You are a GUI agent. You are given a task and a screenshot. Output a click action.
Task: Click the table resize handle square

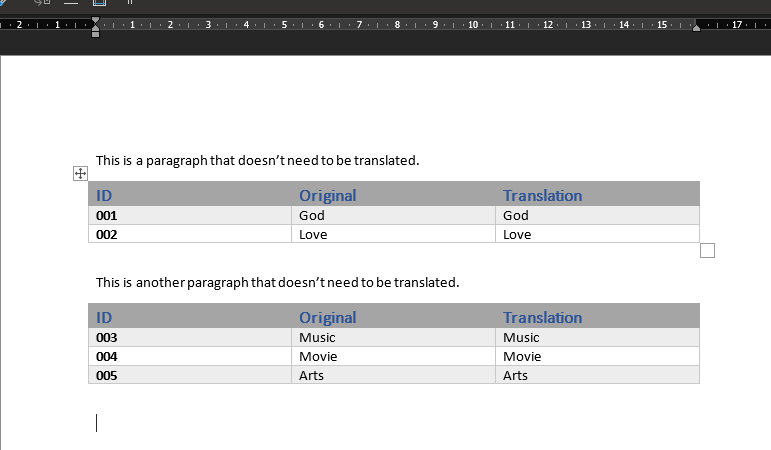[707, 251]
